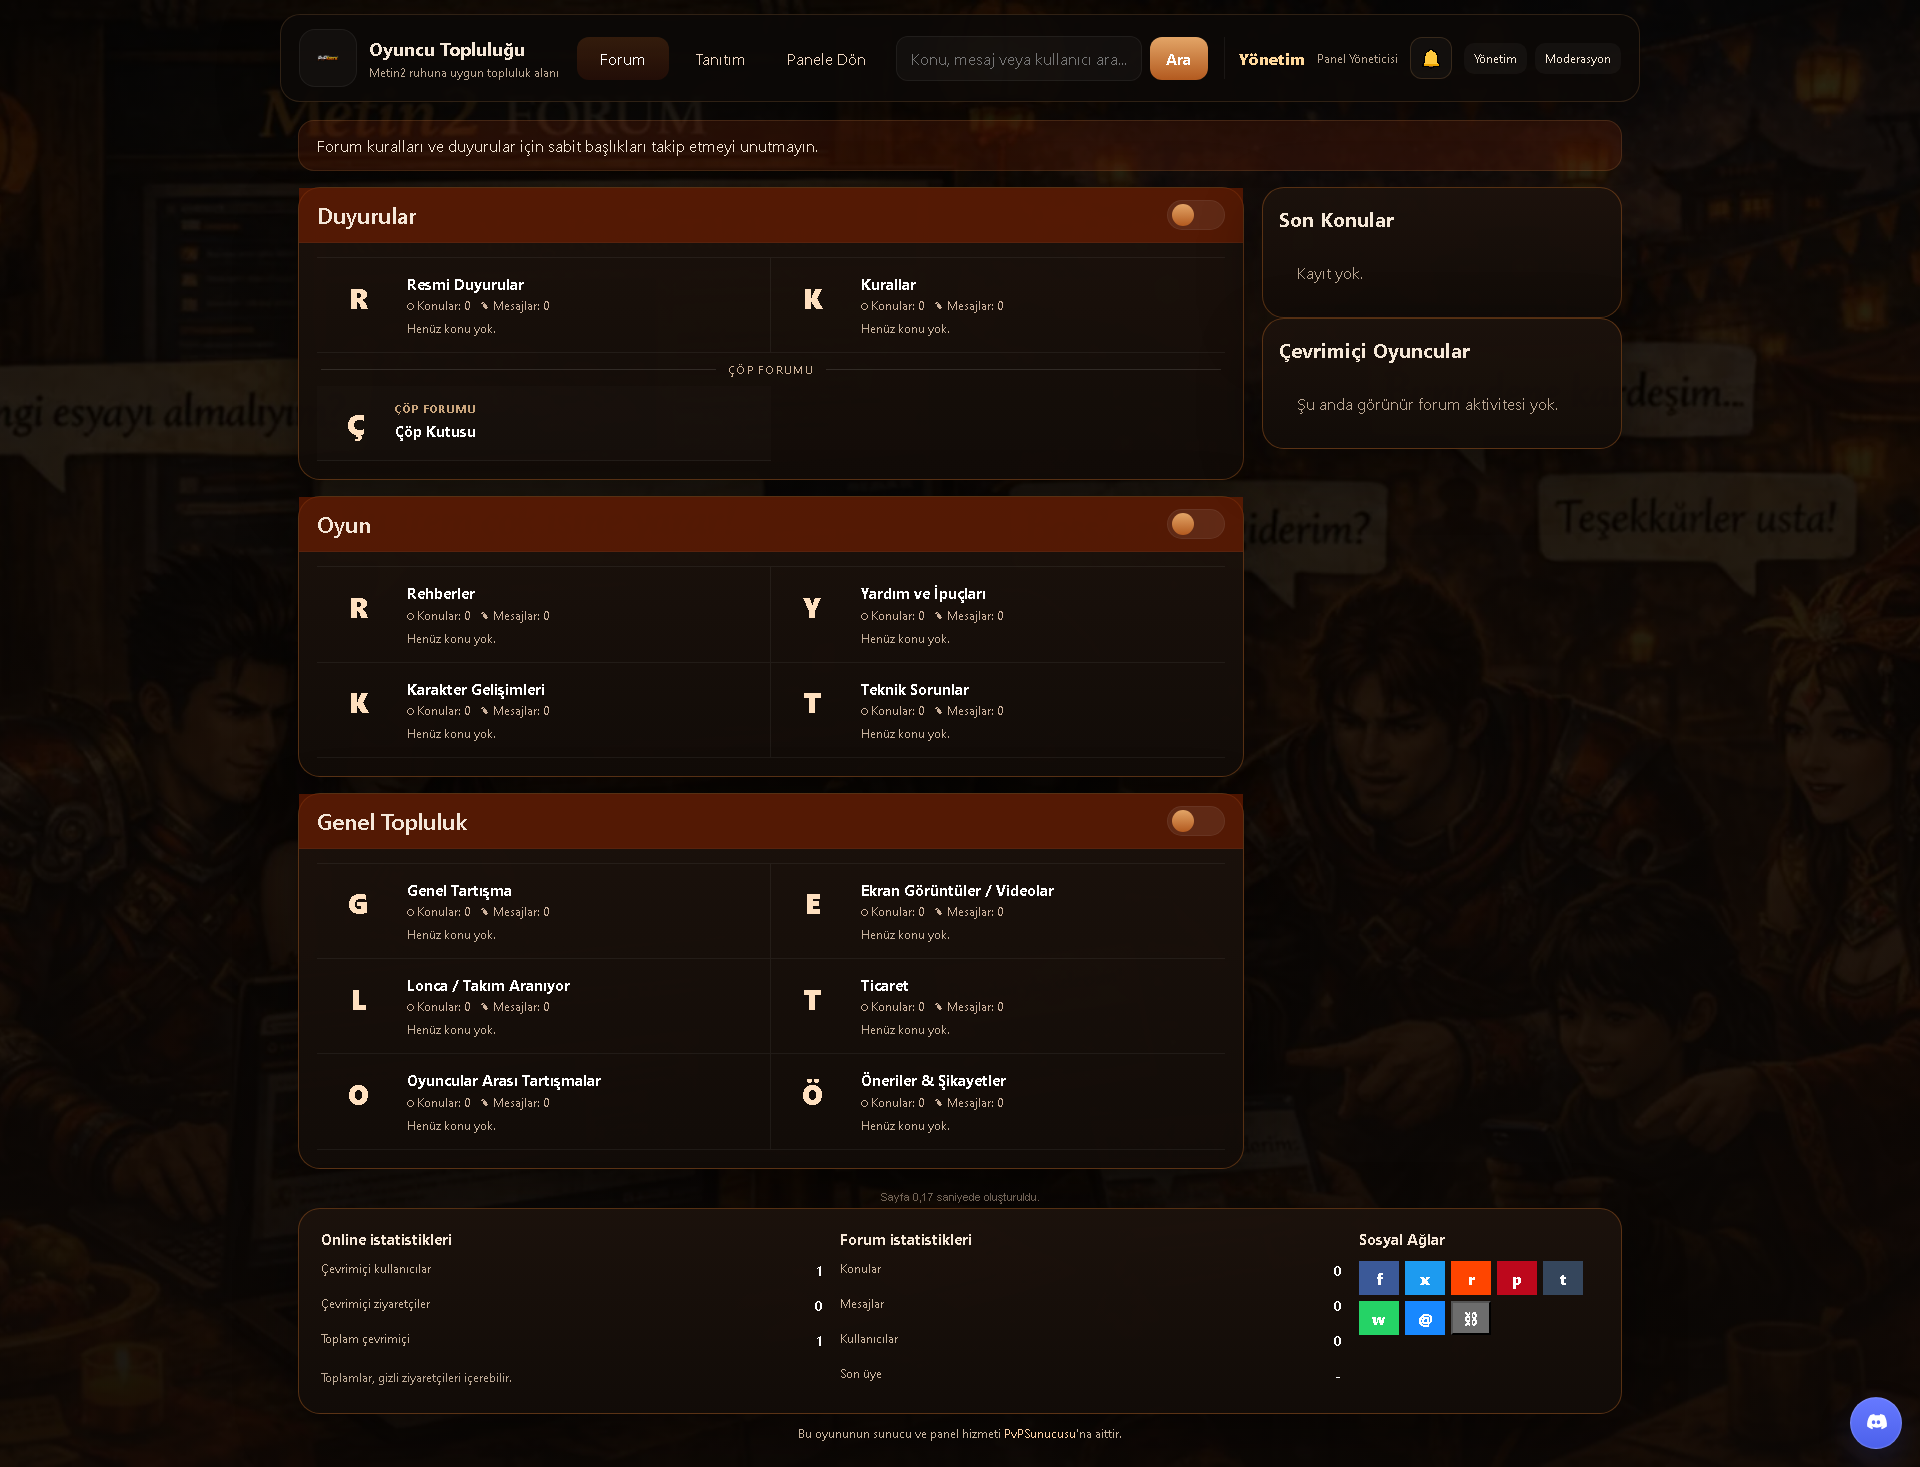Share via WhatsApp

[1378, 1319]
